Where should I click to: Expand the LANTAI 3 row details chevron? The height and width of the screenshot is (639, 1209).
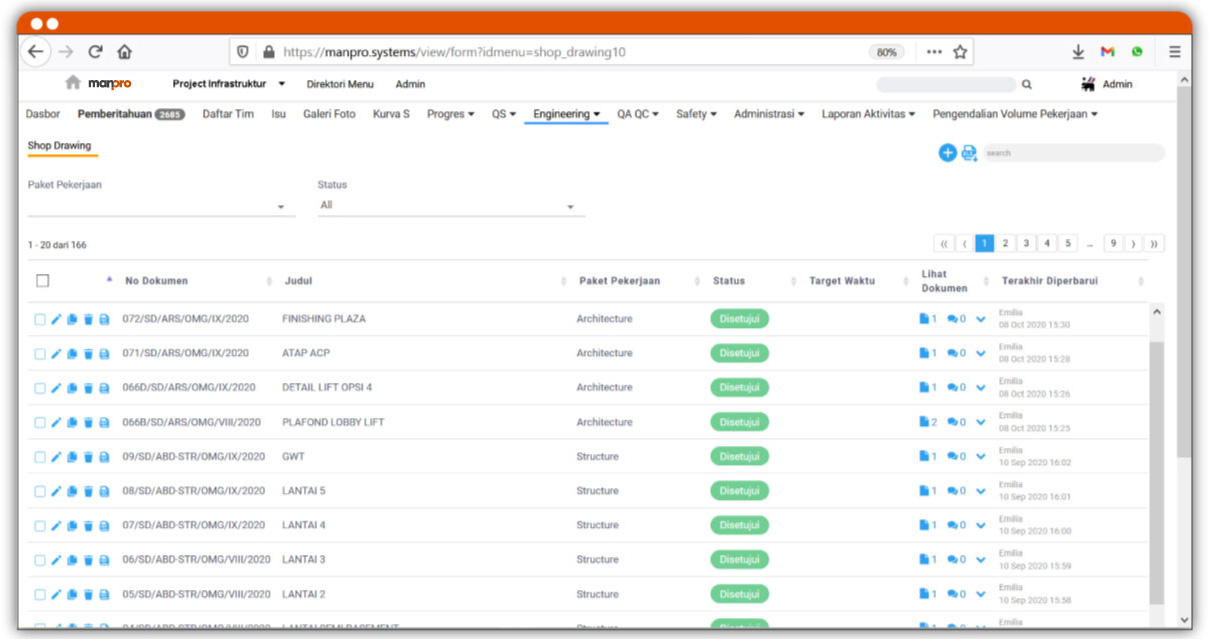tap(981, 560)
